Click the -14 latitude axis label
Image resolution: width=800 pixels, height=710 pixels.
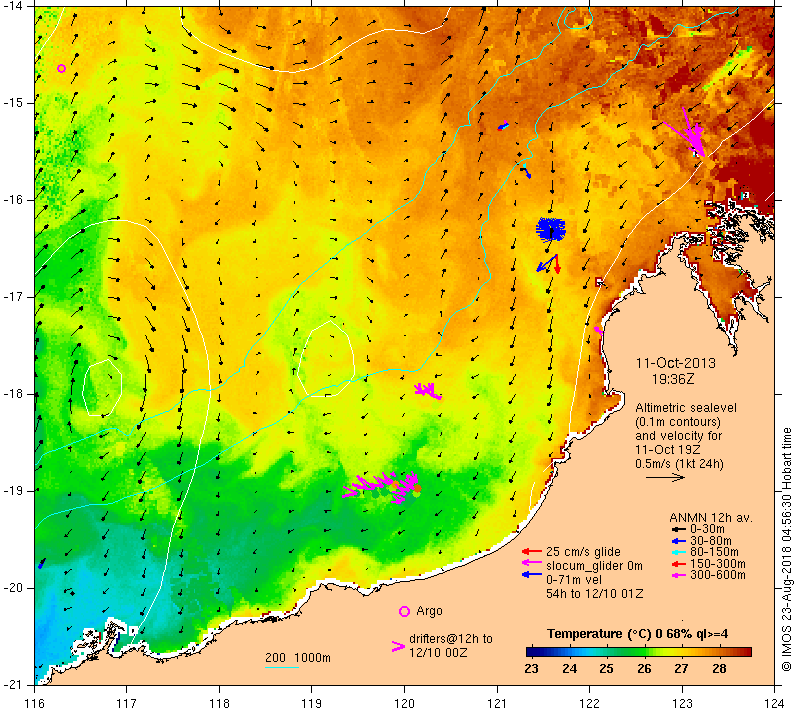(x=13, y=6)
